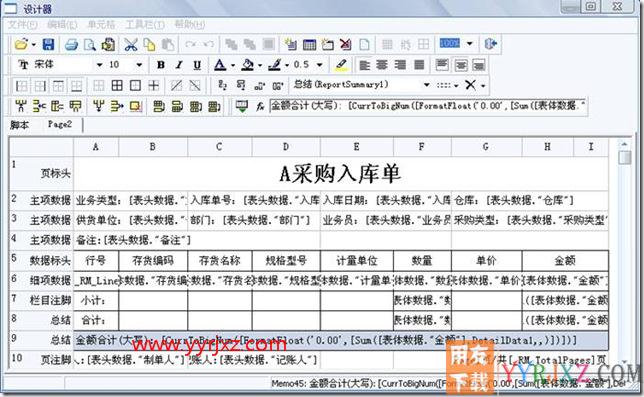Toggle underline formatting
644x397 pixels.
coord(197,65)
